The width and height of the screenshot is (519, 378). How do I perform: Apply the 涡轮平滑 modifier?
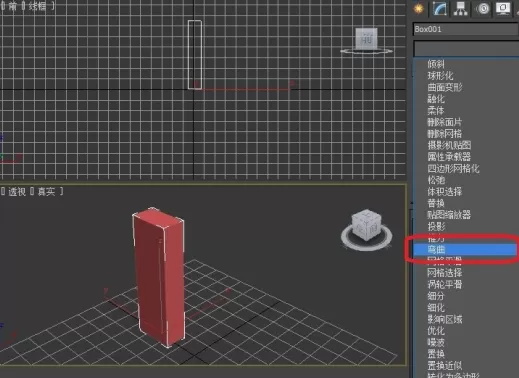(x=445, y=284)
